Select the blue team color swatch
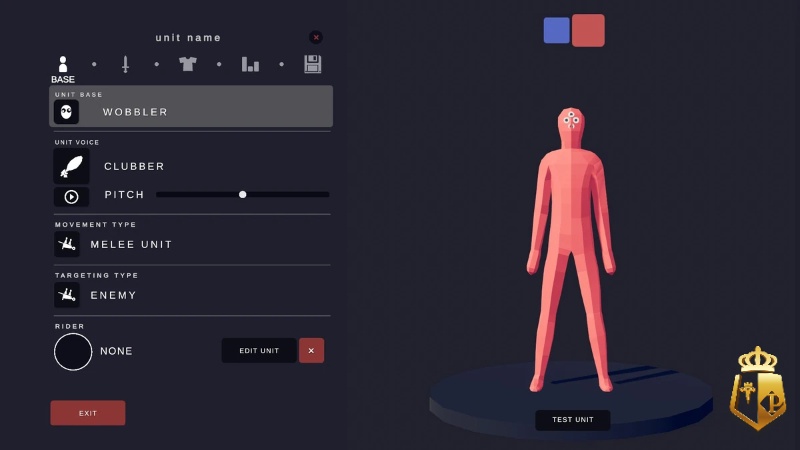Viewport: 800px width, 450px height. 557,30
